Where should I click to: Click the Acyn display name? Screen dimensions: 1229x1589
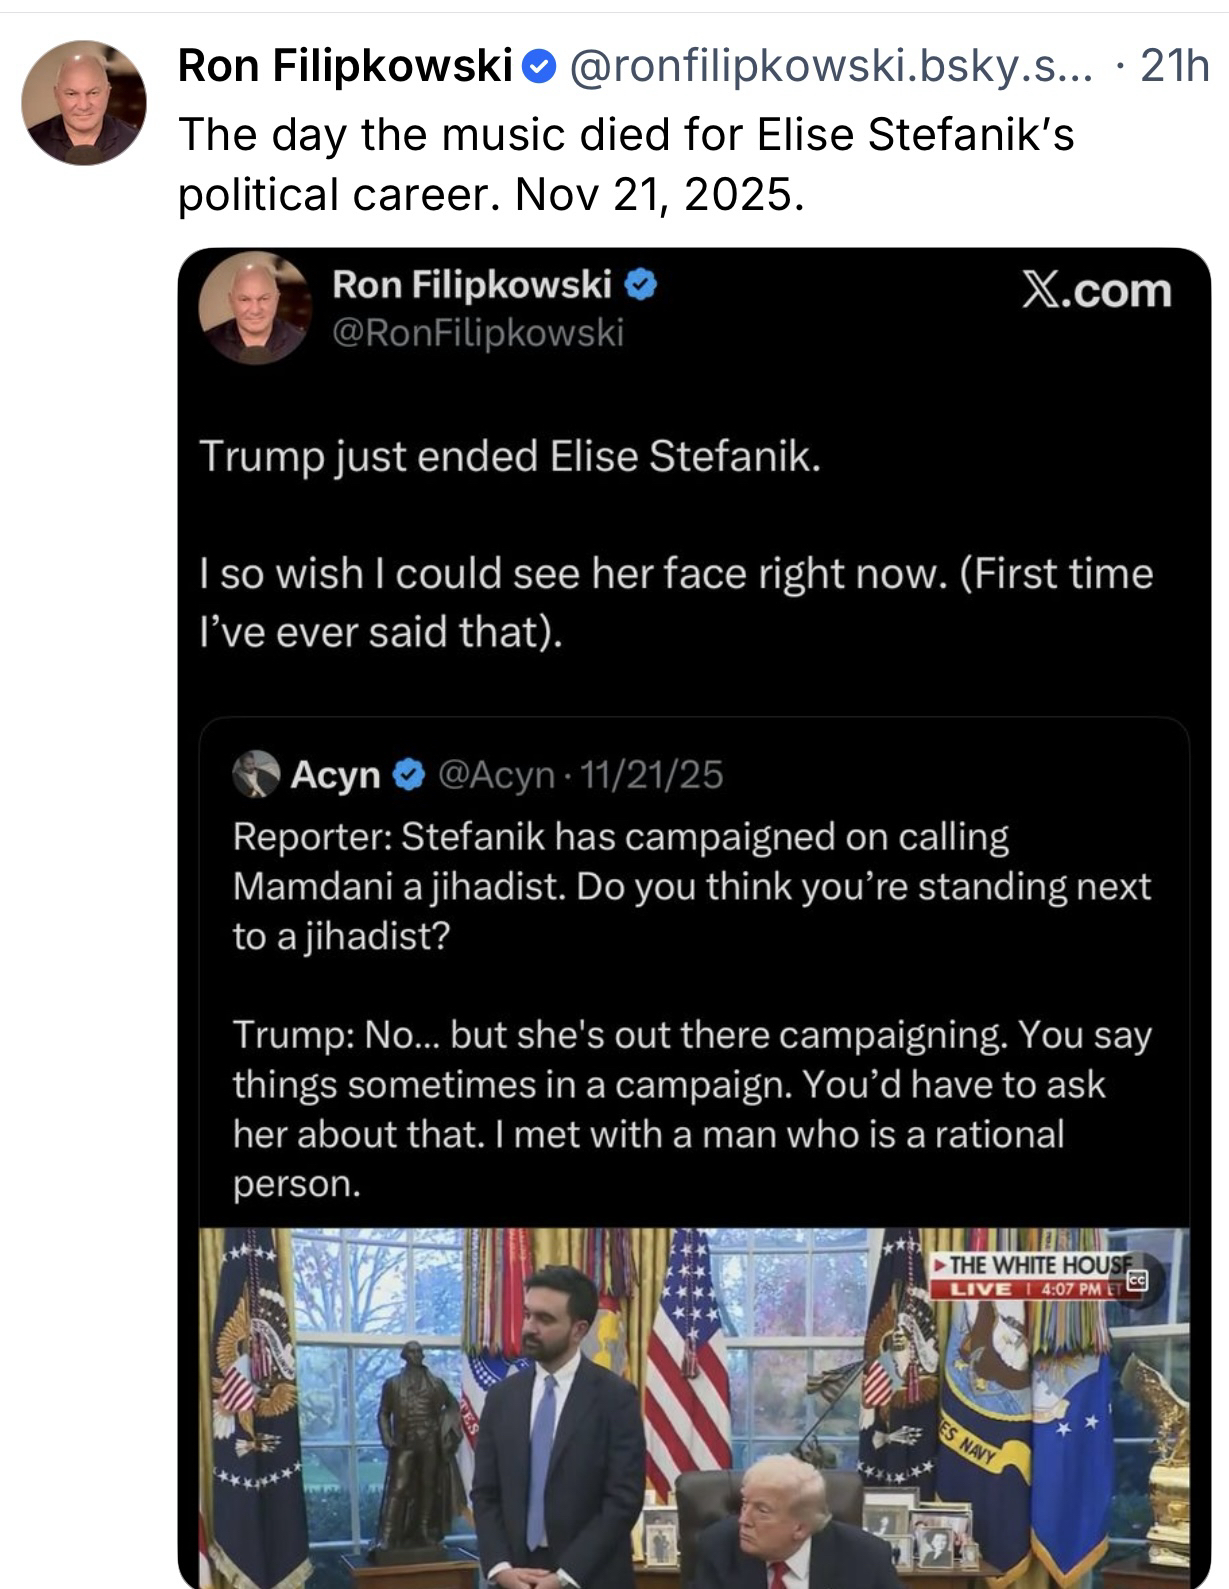tap(335, 775)
